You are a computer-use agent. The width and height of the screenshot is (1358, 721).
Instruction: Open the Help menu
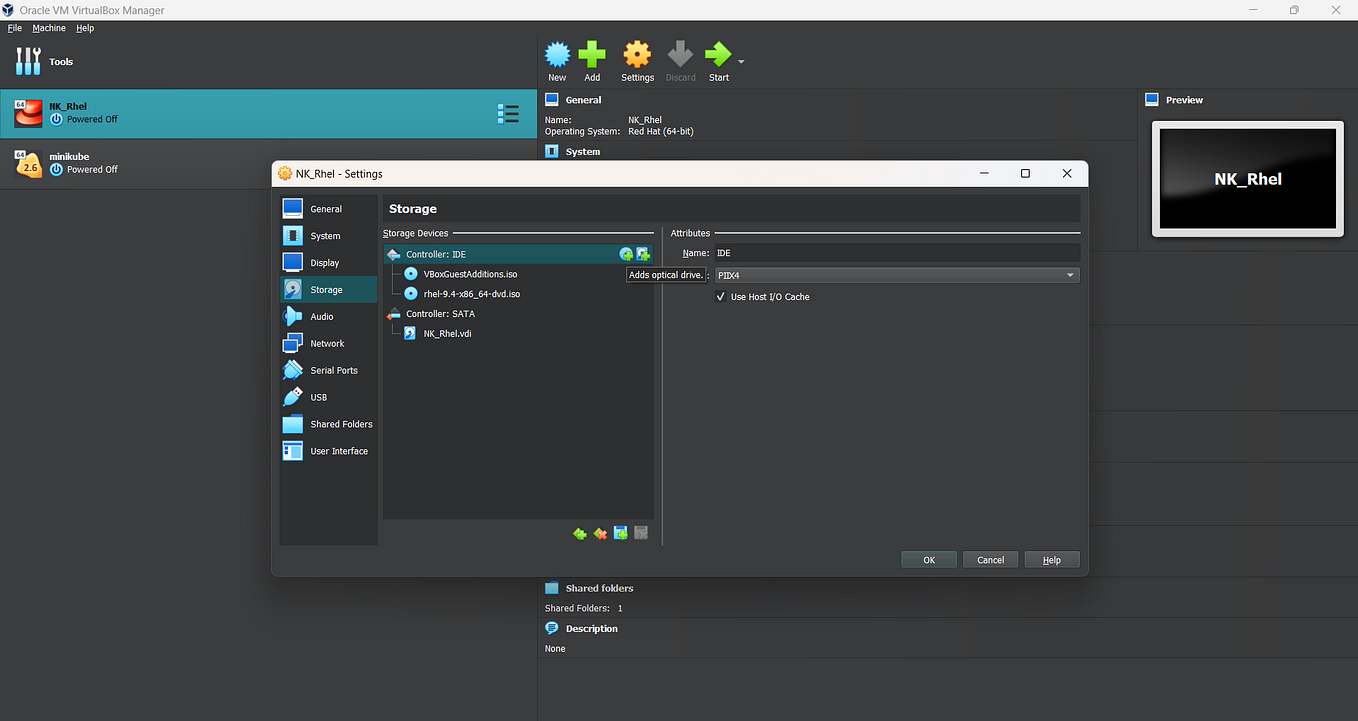click(x=85, y=27)
